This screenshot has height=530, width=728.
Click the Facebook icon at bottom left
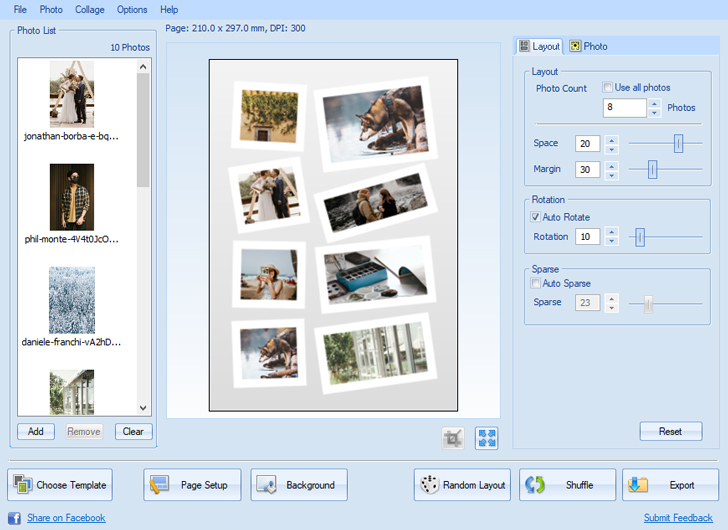tap(15, 518)
